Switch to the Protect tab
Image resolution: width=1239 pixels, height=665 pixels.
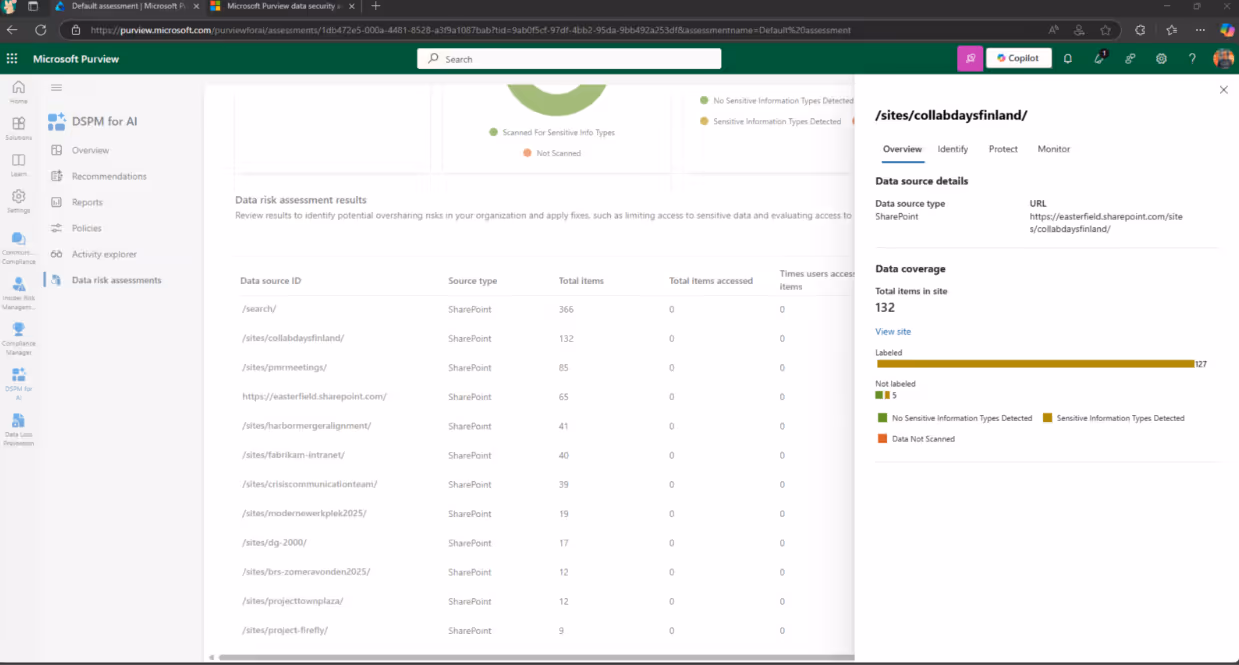(1003, 149)
